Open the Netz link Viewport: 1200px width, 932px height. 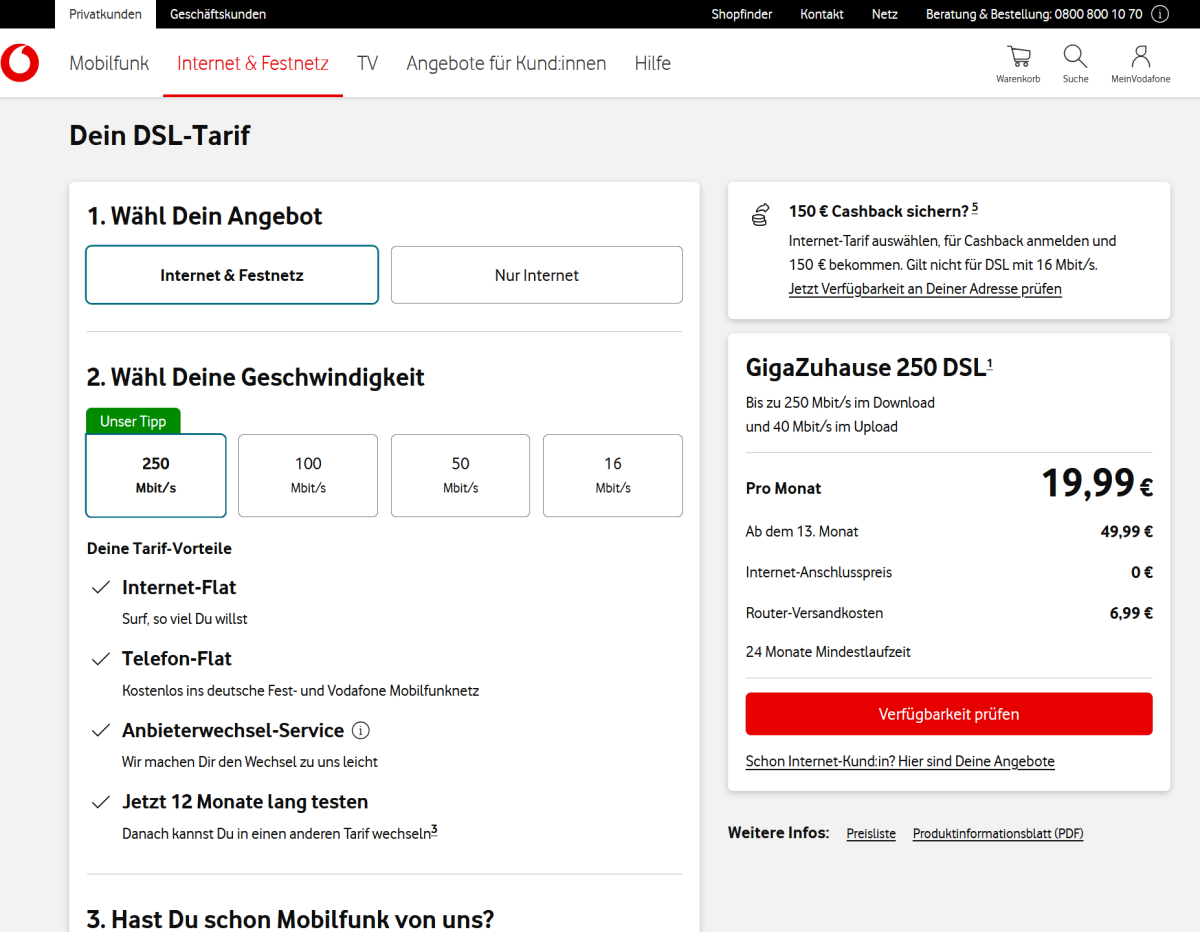(884, 14)
